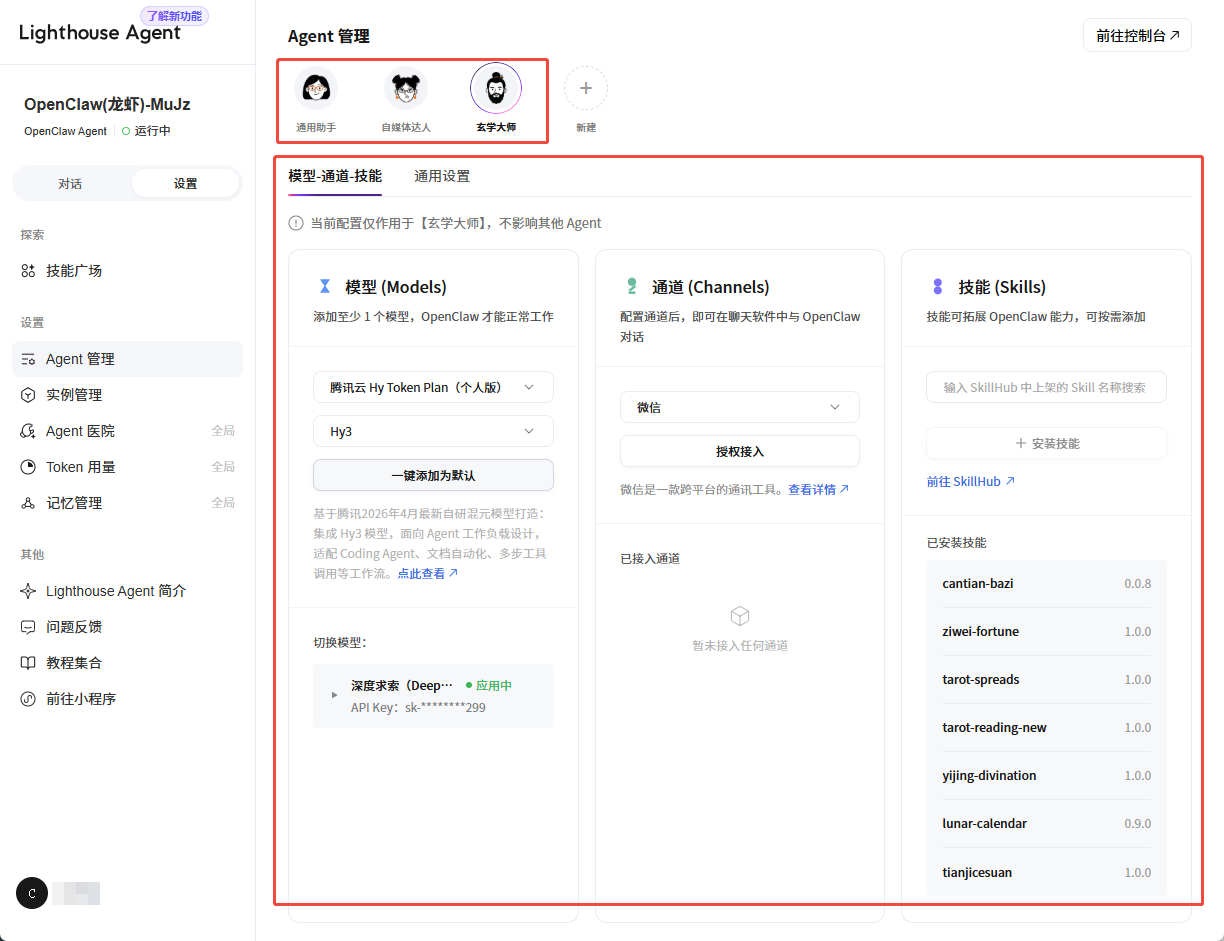Click the Lighthouse Agent 简介 sparkle icon
This screenshot has height=941, width=1224.
tap(28, 591)
